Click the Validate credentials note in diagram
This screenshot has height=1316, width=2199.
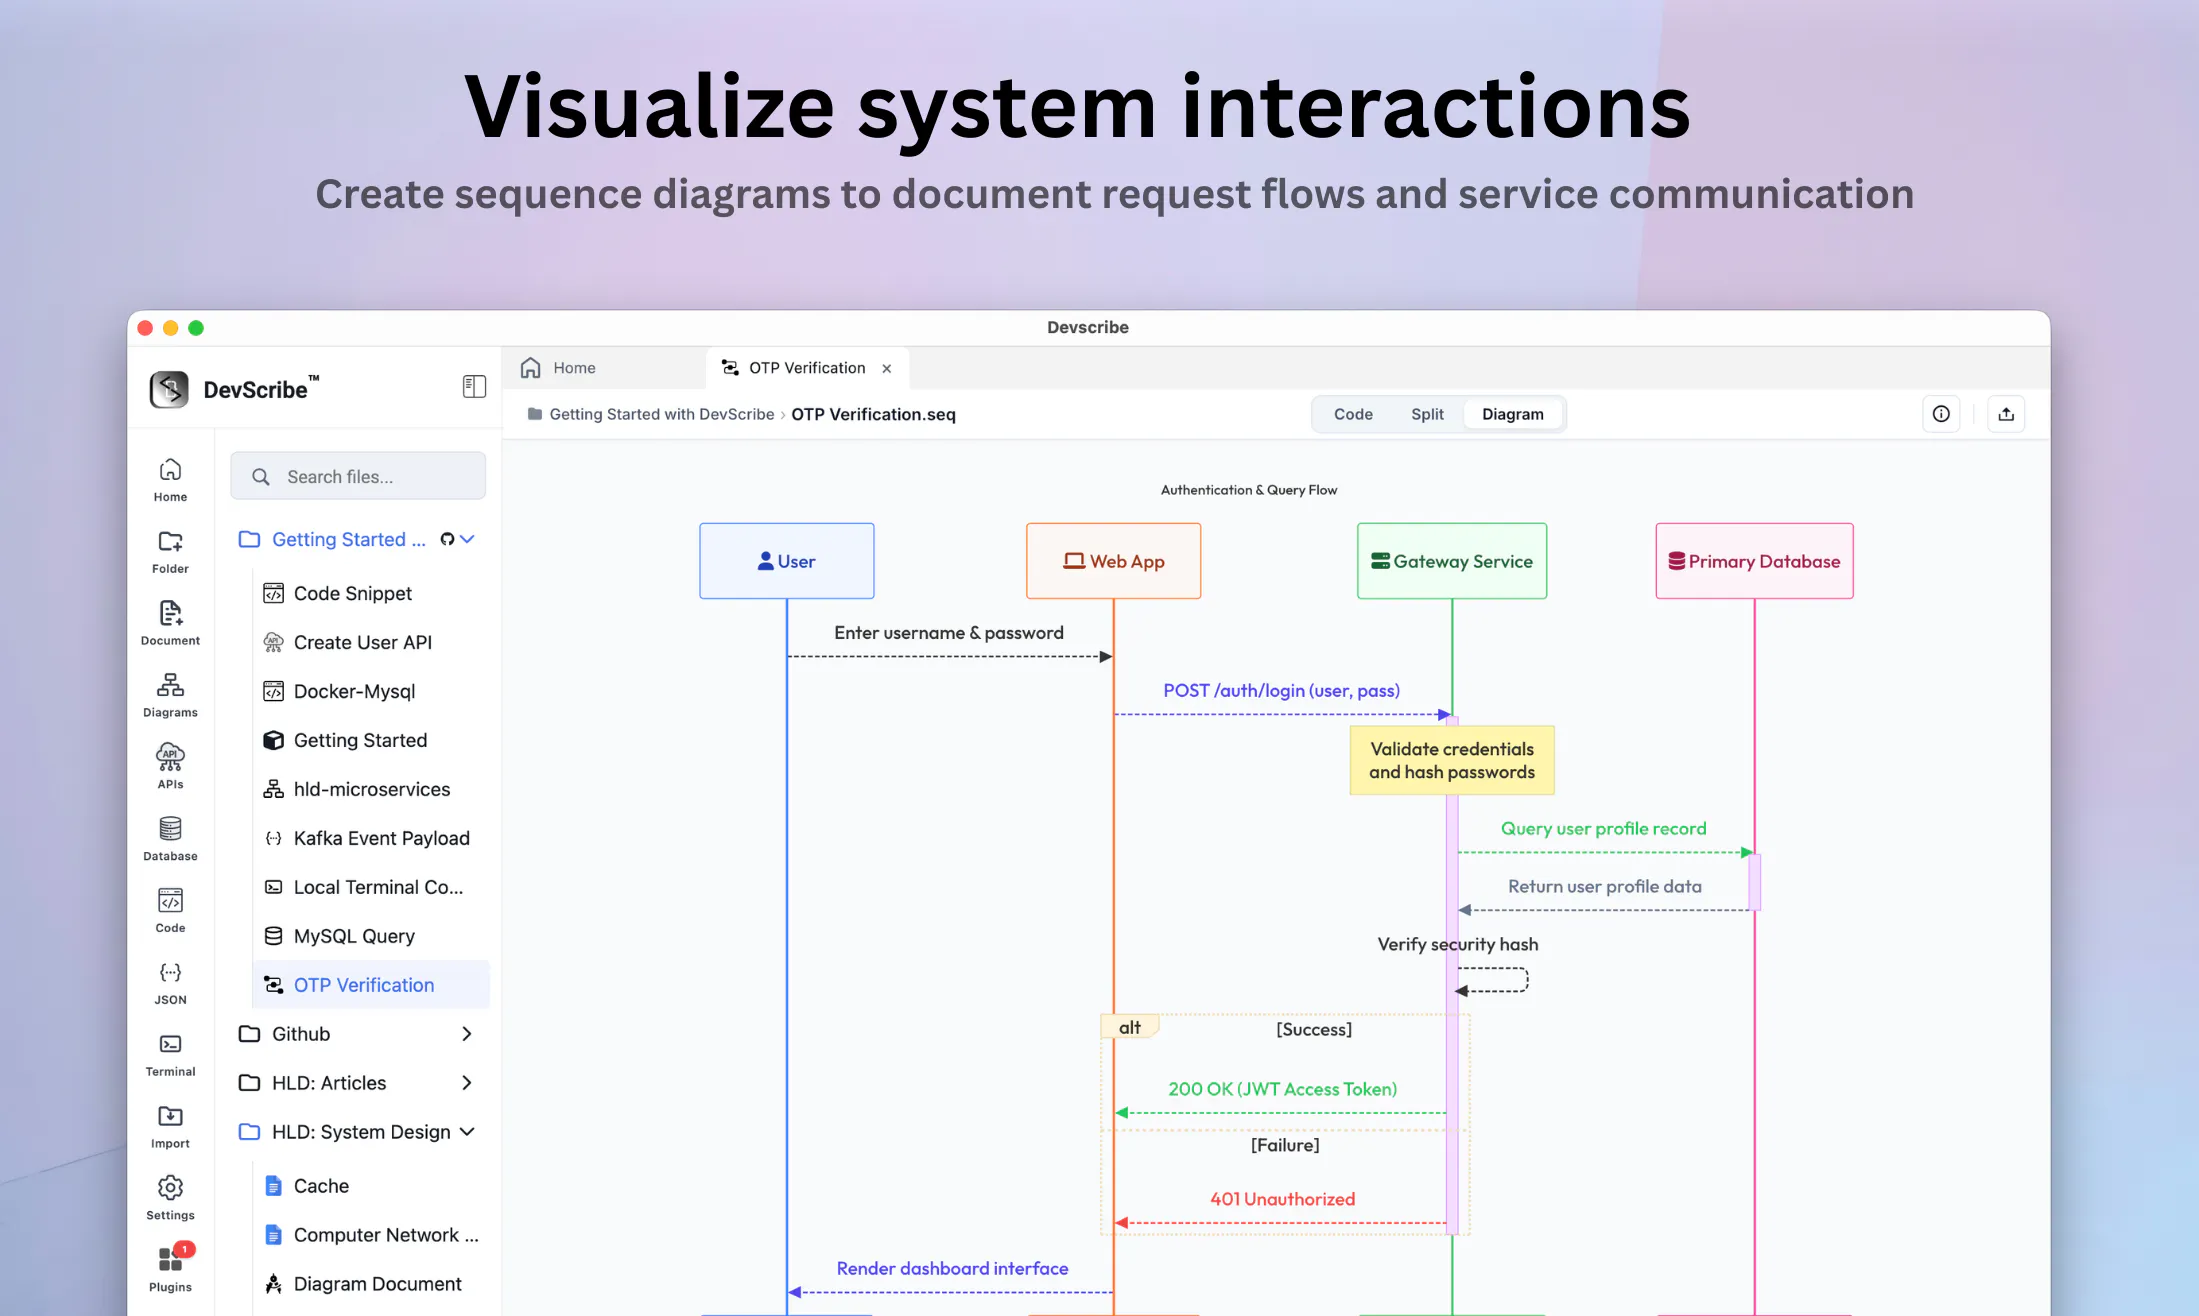coord(1452,760)
